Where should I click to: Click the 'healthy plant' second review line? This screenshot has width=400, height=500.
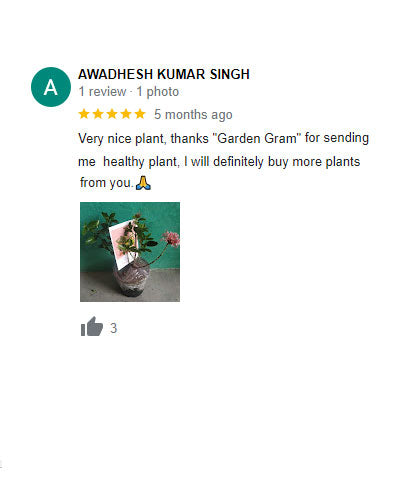(219, 162)
